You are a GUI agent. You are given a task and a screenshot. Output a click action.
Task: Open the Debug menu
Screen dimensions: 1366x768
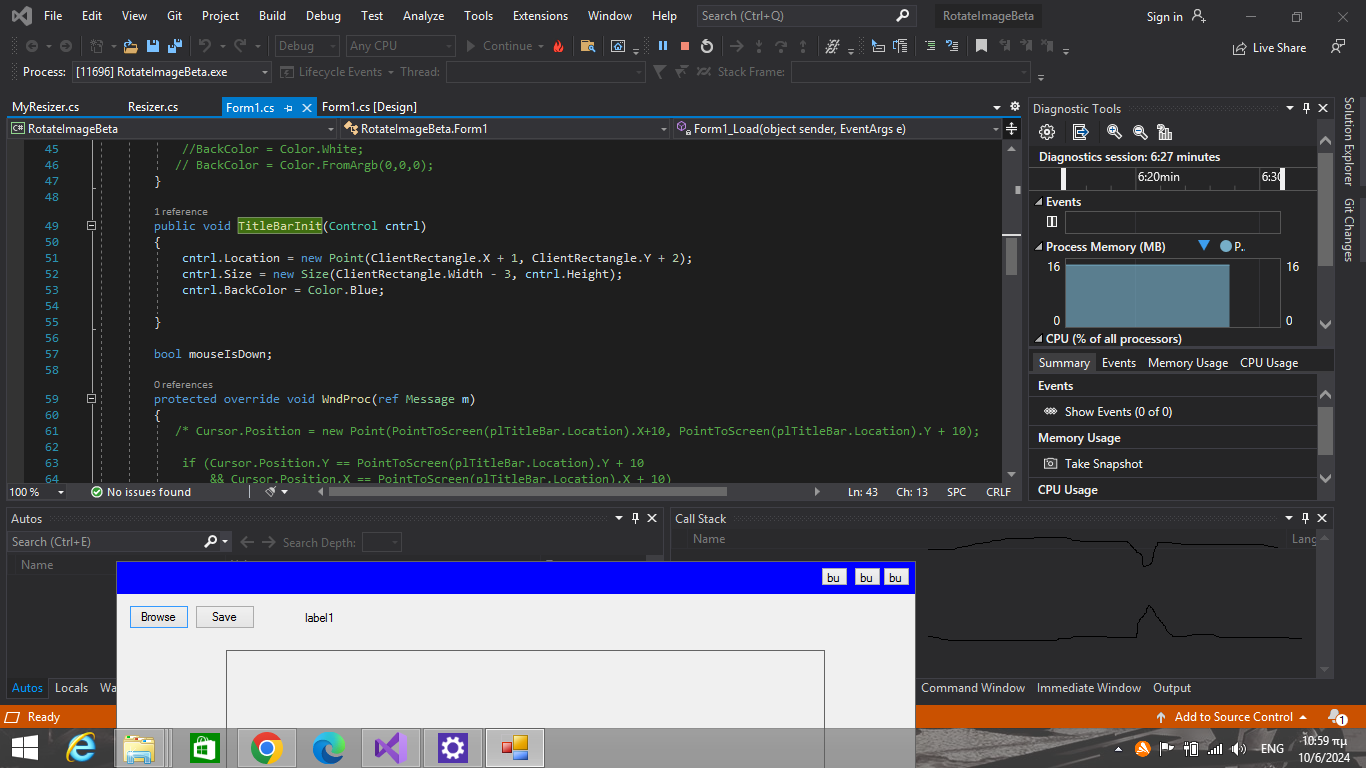(x=322, y=16)
